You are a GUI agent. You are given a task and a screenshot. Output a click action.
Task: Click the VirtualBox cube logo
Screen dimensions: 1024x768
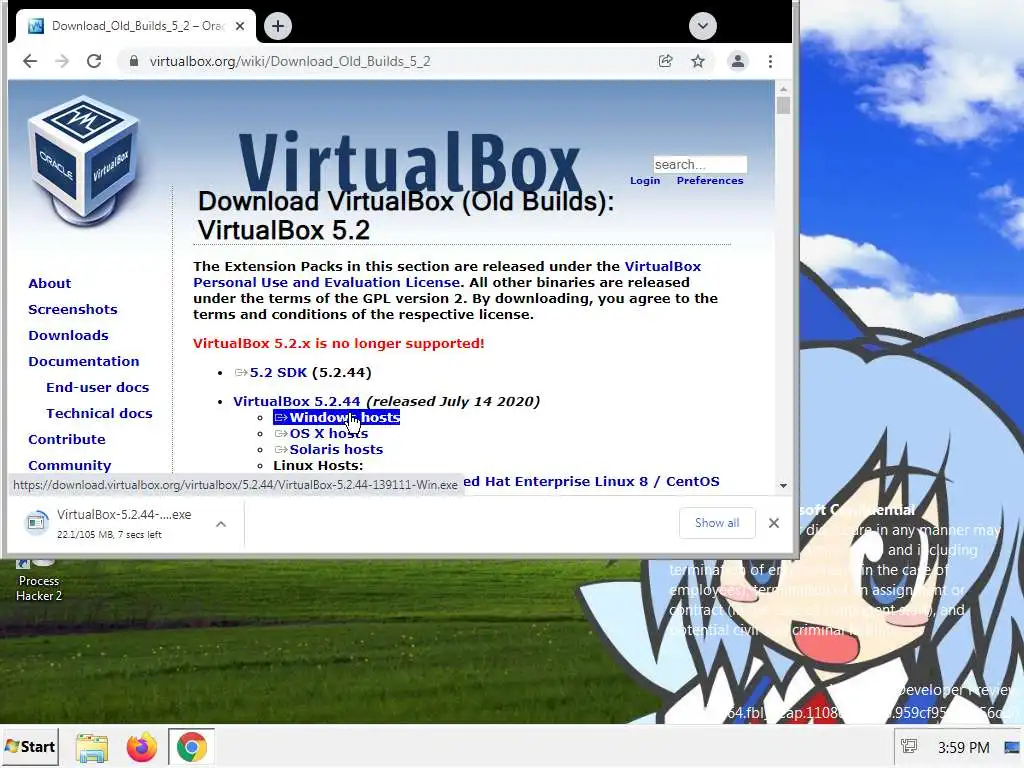pyautogui.click(x=84, y=161)
